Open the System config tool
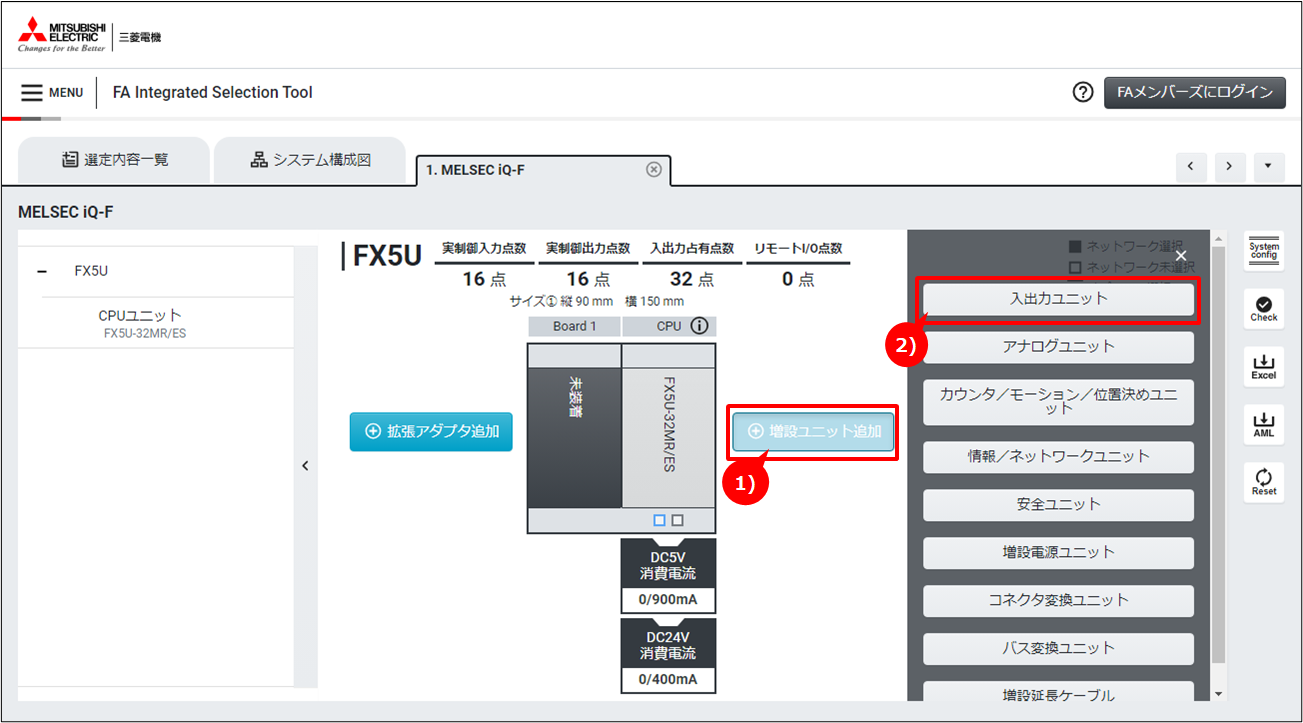Screen dimensions: 1303x723 pos(1264,251)
